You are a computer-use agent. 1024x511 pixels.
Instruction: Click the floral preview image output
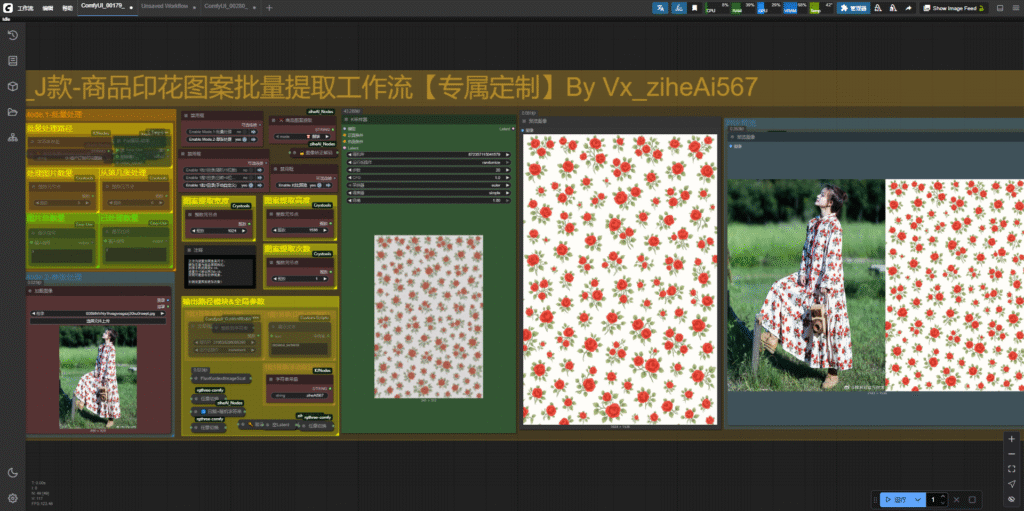[620, 279]
